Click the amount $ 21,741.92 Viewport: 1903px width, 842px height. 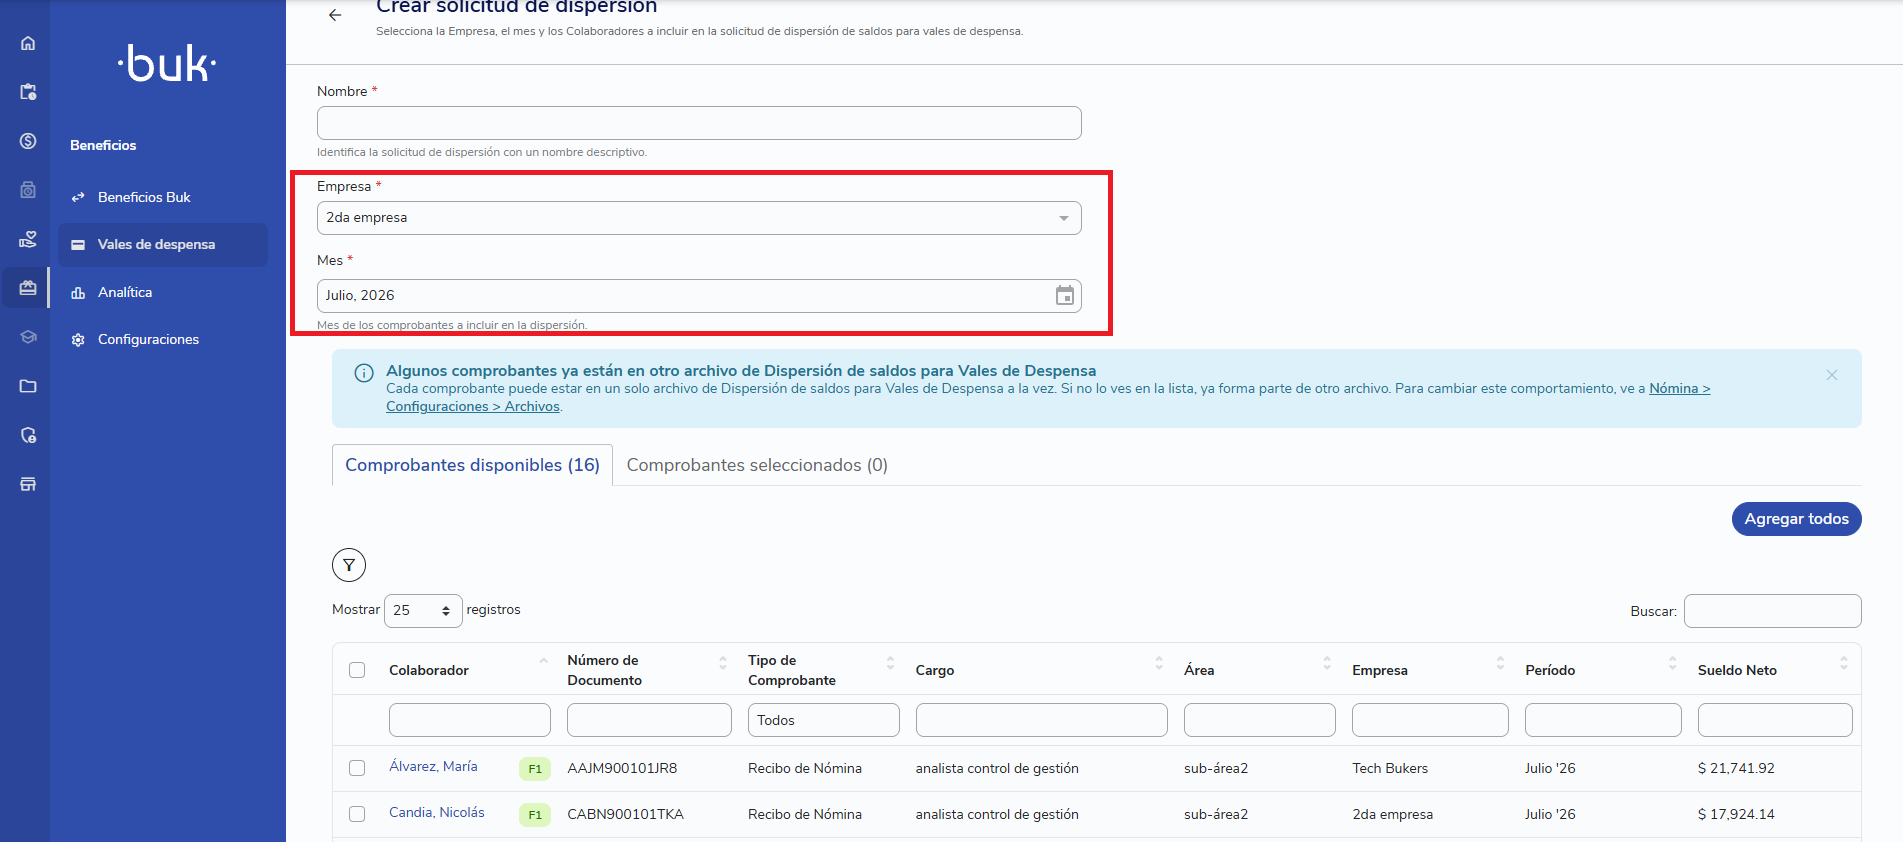(x=1736, y=768)
